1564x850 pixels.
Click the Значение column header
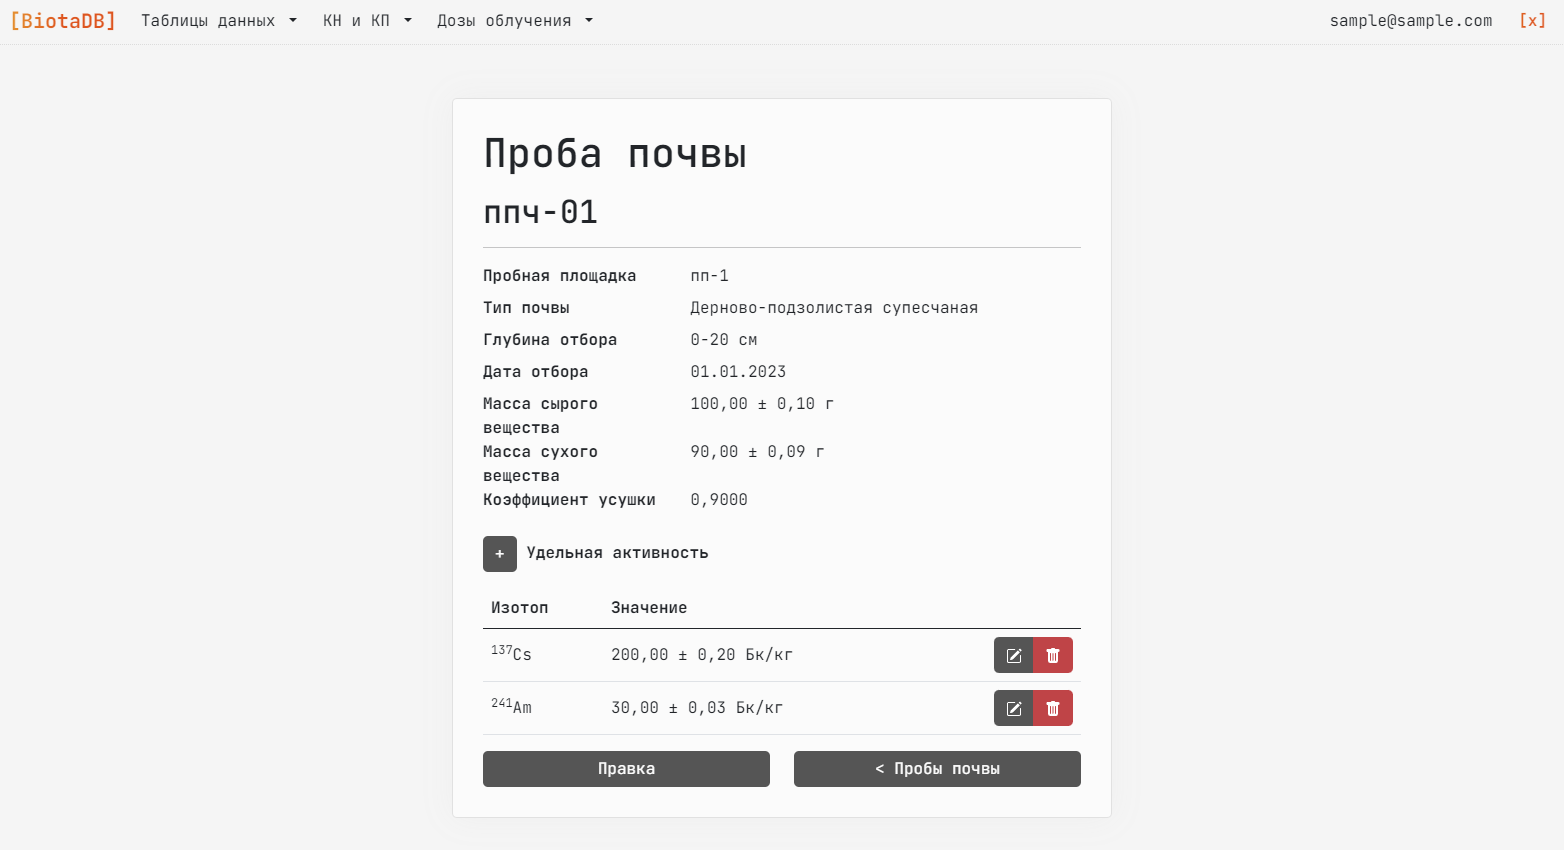(649, 608)
